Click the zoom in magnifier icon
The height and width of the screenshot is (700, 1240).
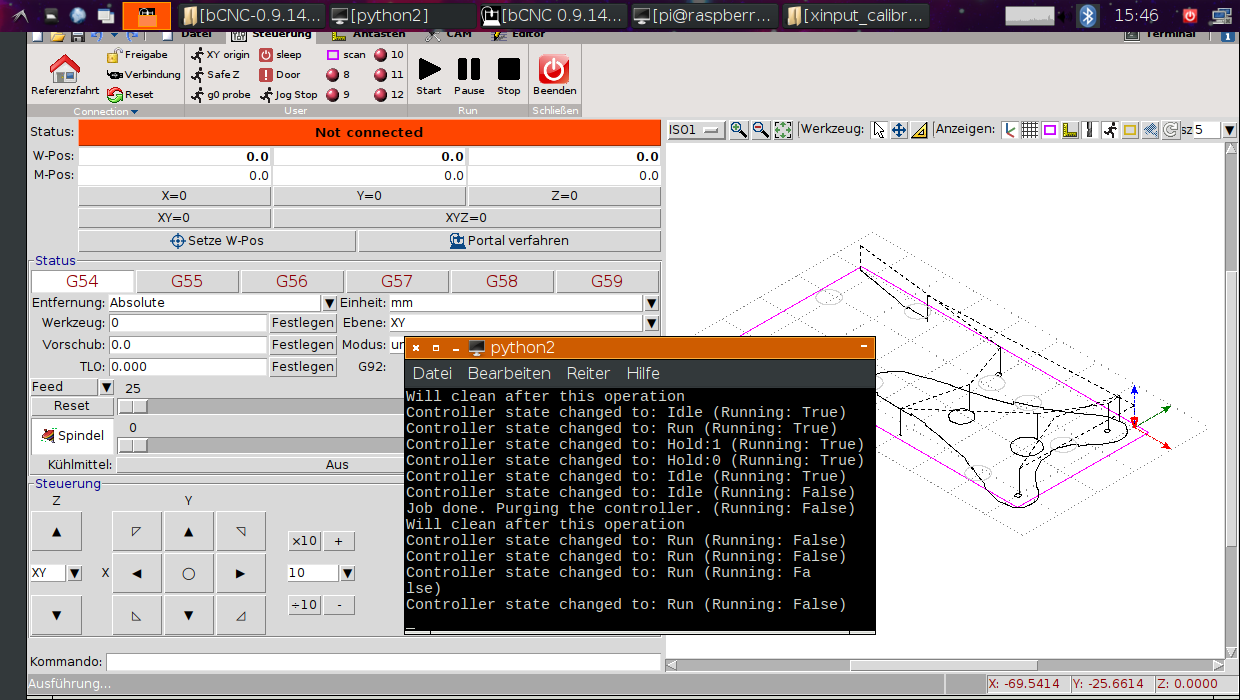(x=739, y=130)
